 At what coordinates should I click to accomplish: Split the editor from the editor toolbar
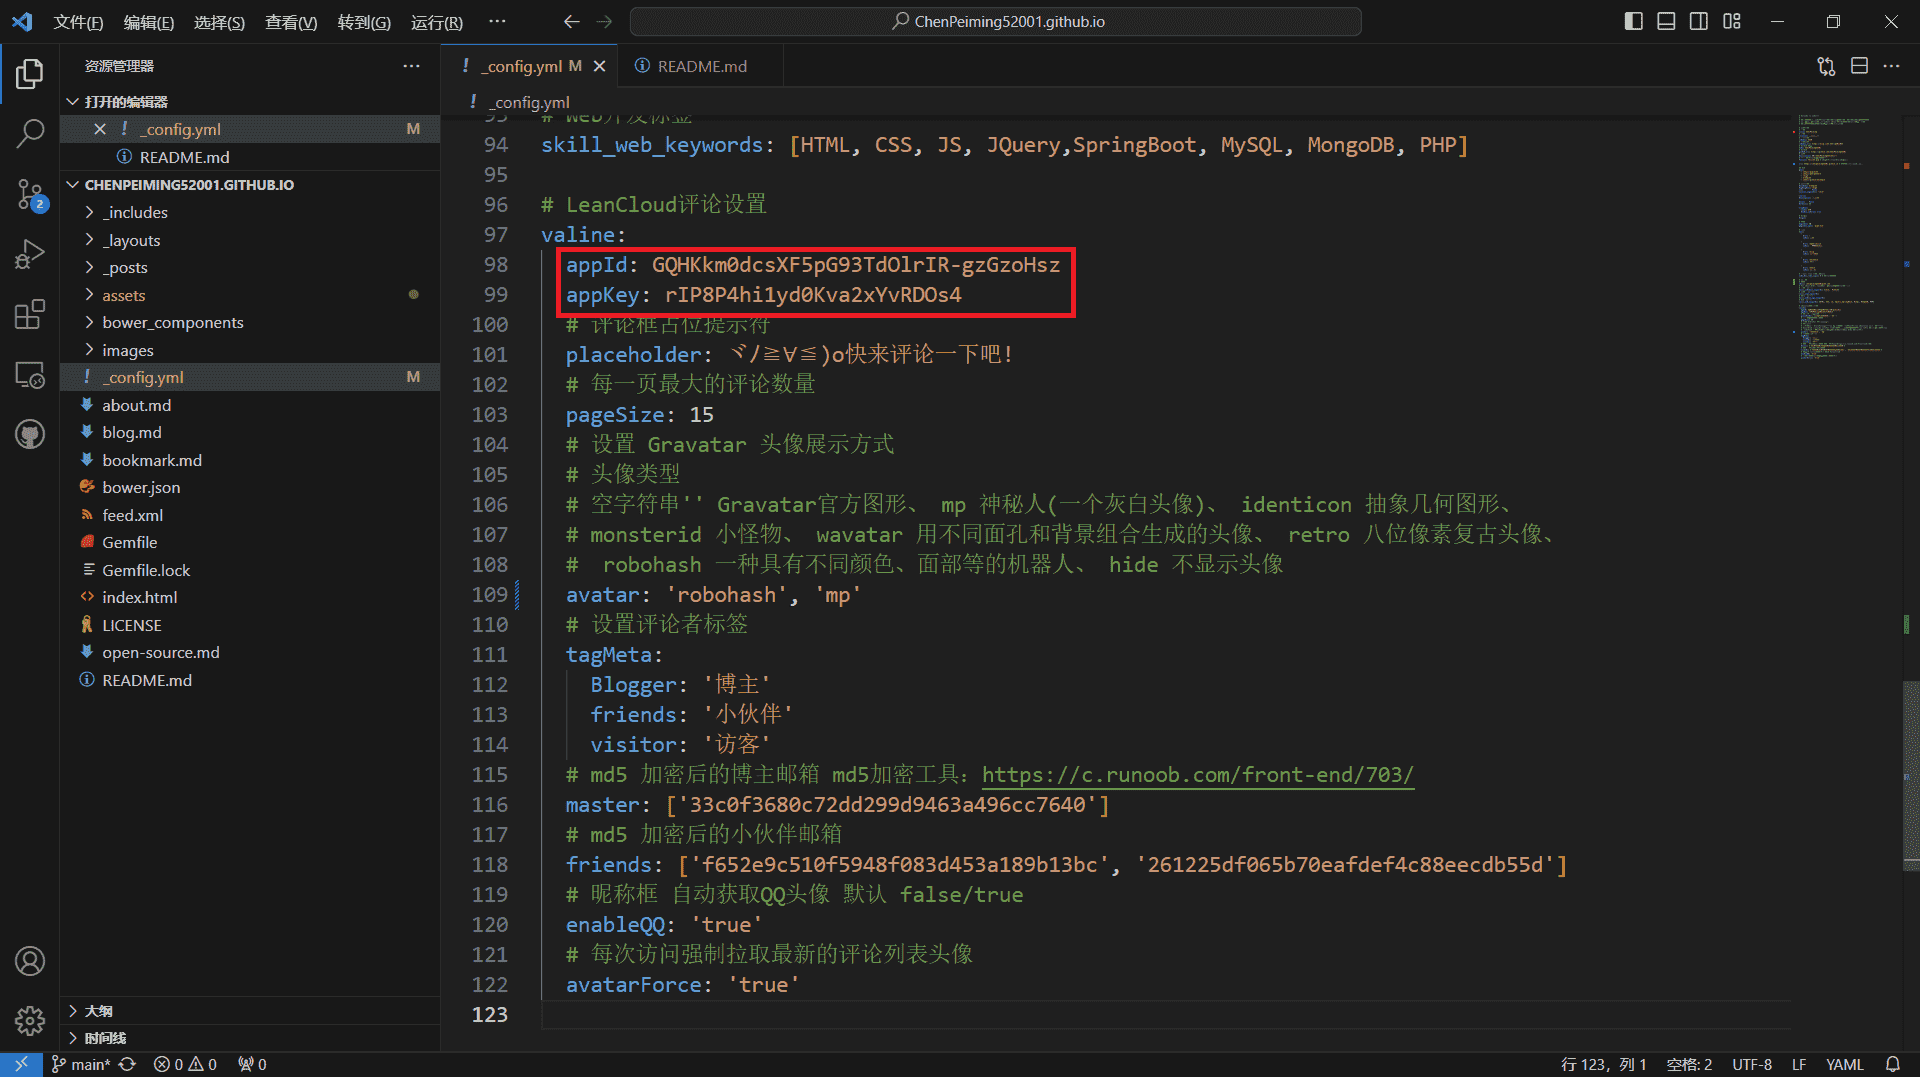pos(1859,66)
